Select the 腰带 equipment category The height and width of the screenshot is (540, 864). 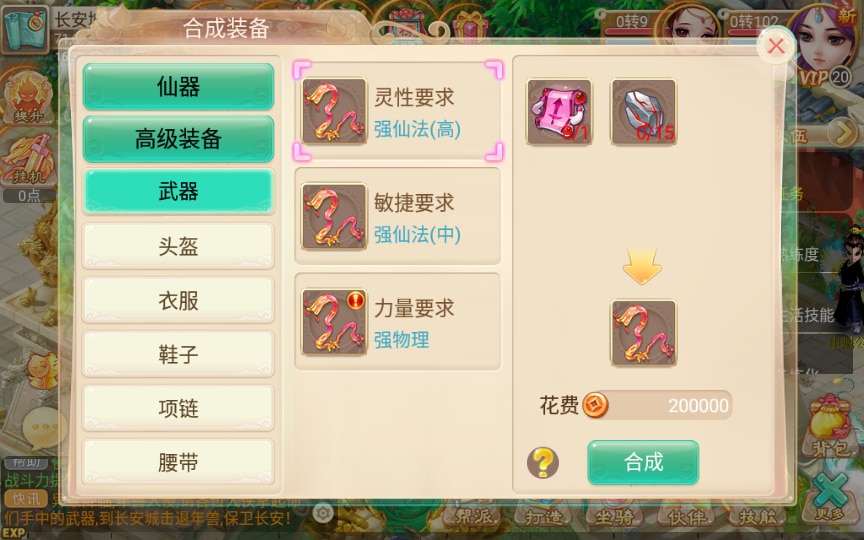click(179, 462)
